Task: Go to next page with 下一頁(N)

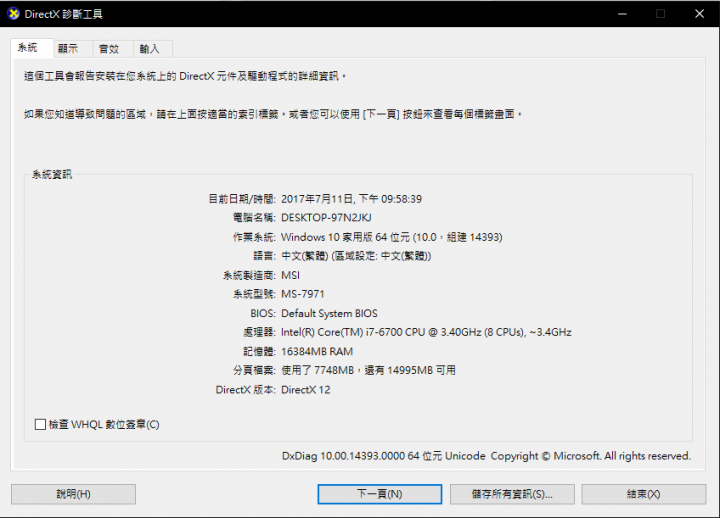Action: click(x=380, y=494)
